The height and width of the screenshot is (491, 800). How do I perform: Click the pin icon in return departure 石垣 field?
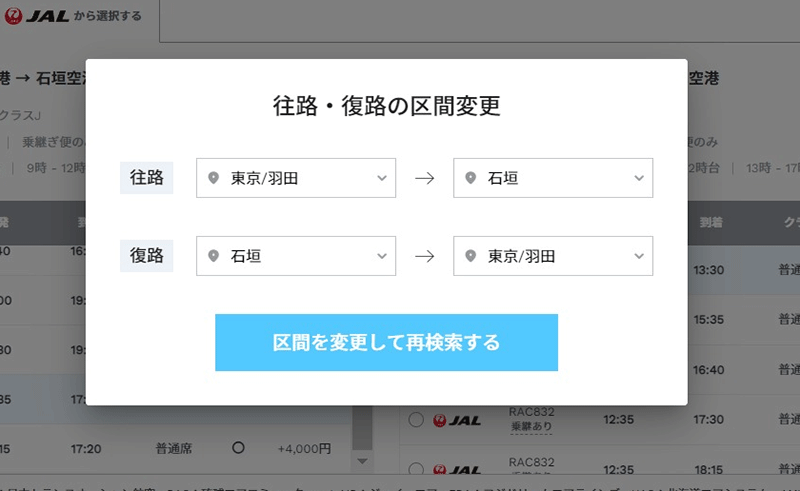[x=212, y=257]
